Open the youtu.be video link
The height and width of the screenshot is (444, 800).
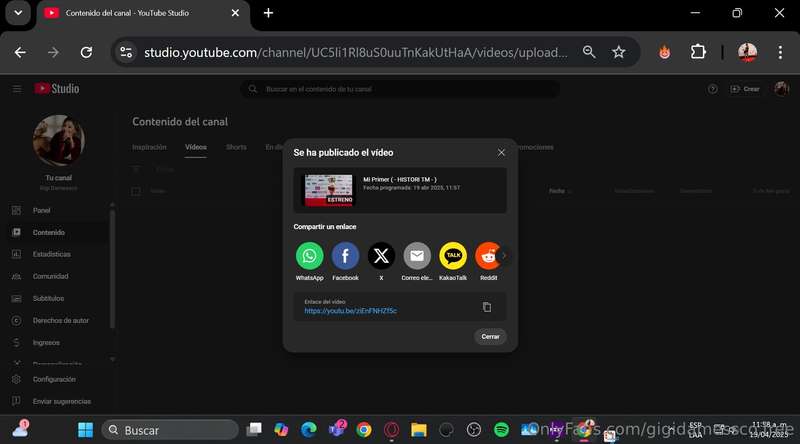click(x=351, y=311)
